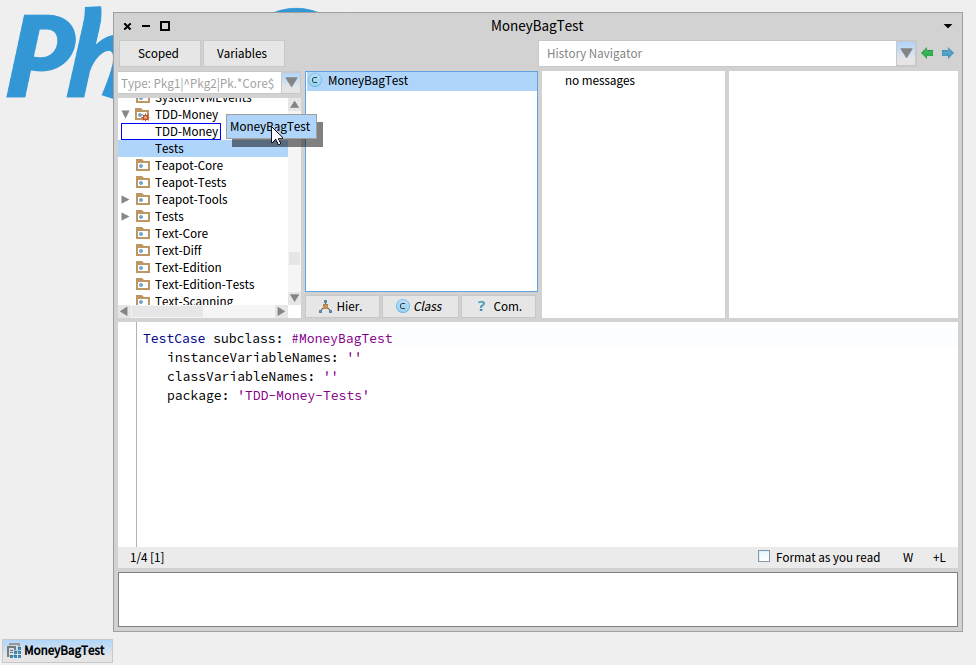Click the package list scroll right arrow
This screenshot has width=976, height=665.
pos(281,311)
